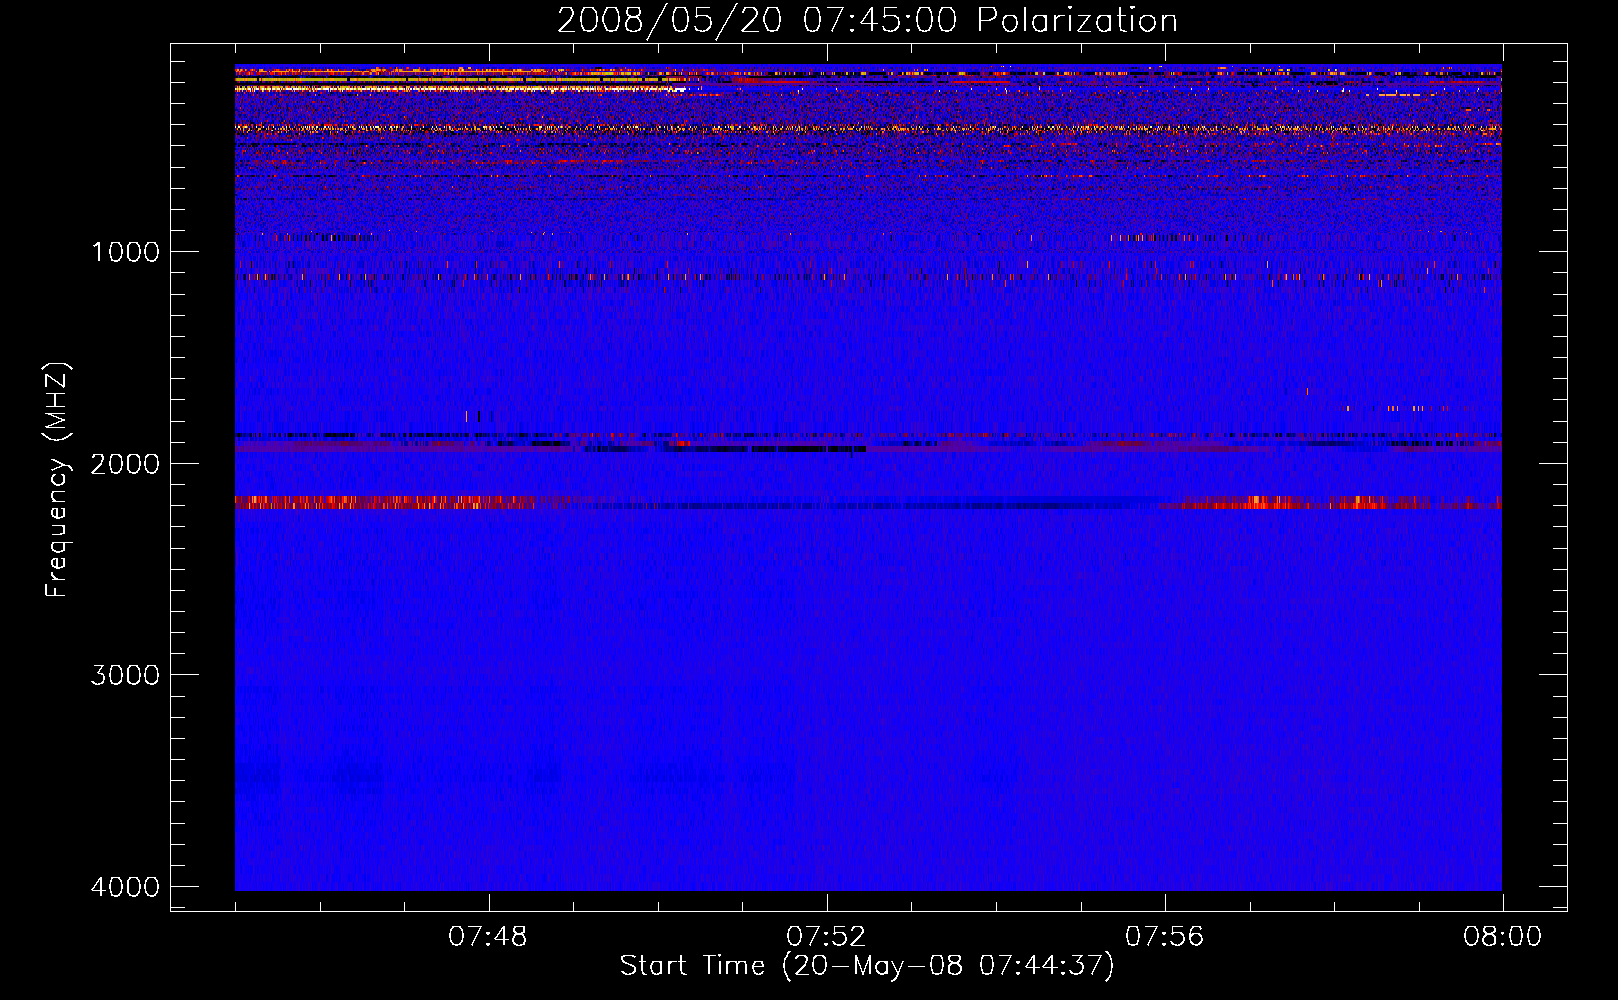Click the 08:00 time axis label
This screenshot has height=1000, width=1618.
pyautogui.click(x=1502, y=937)
